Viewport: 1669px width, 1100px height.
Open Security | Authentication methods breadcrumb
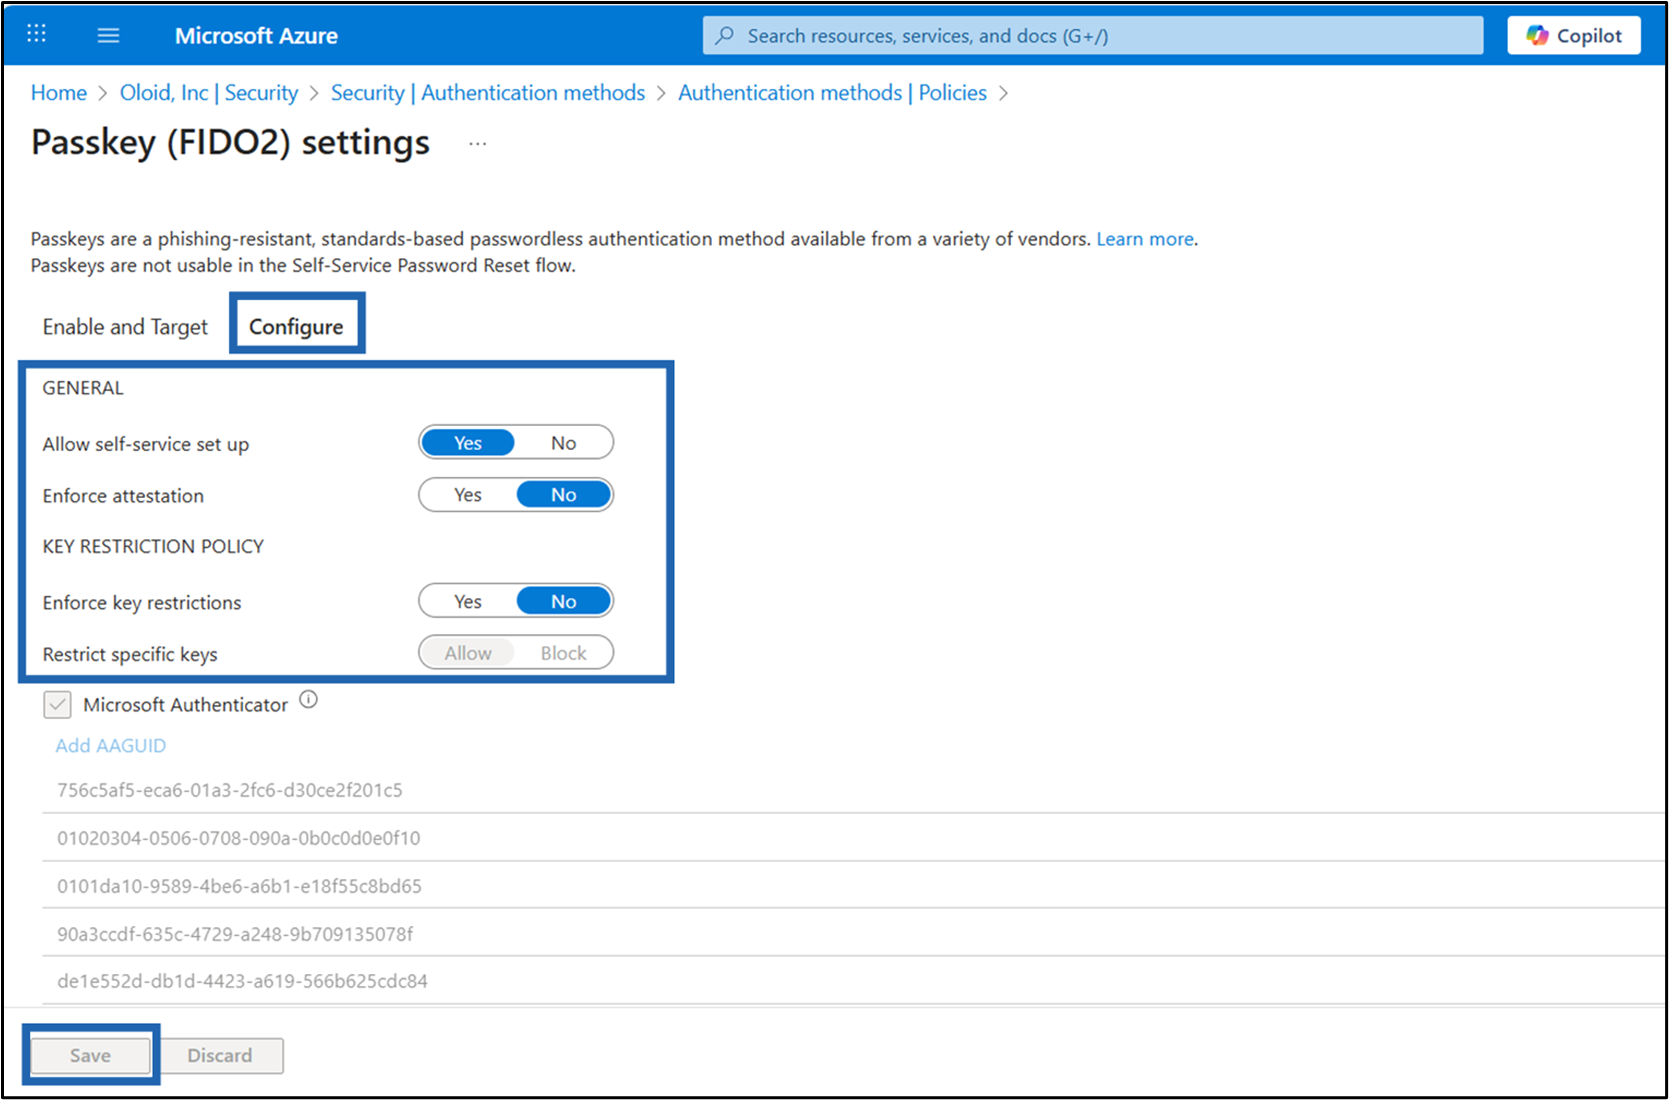pyautogui.click(x=488, y=93)
